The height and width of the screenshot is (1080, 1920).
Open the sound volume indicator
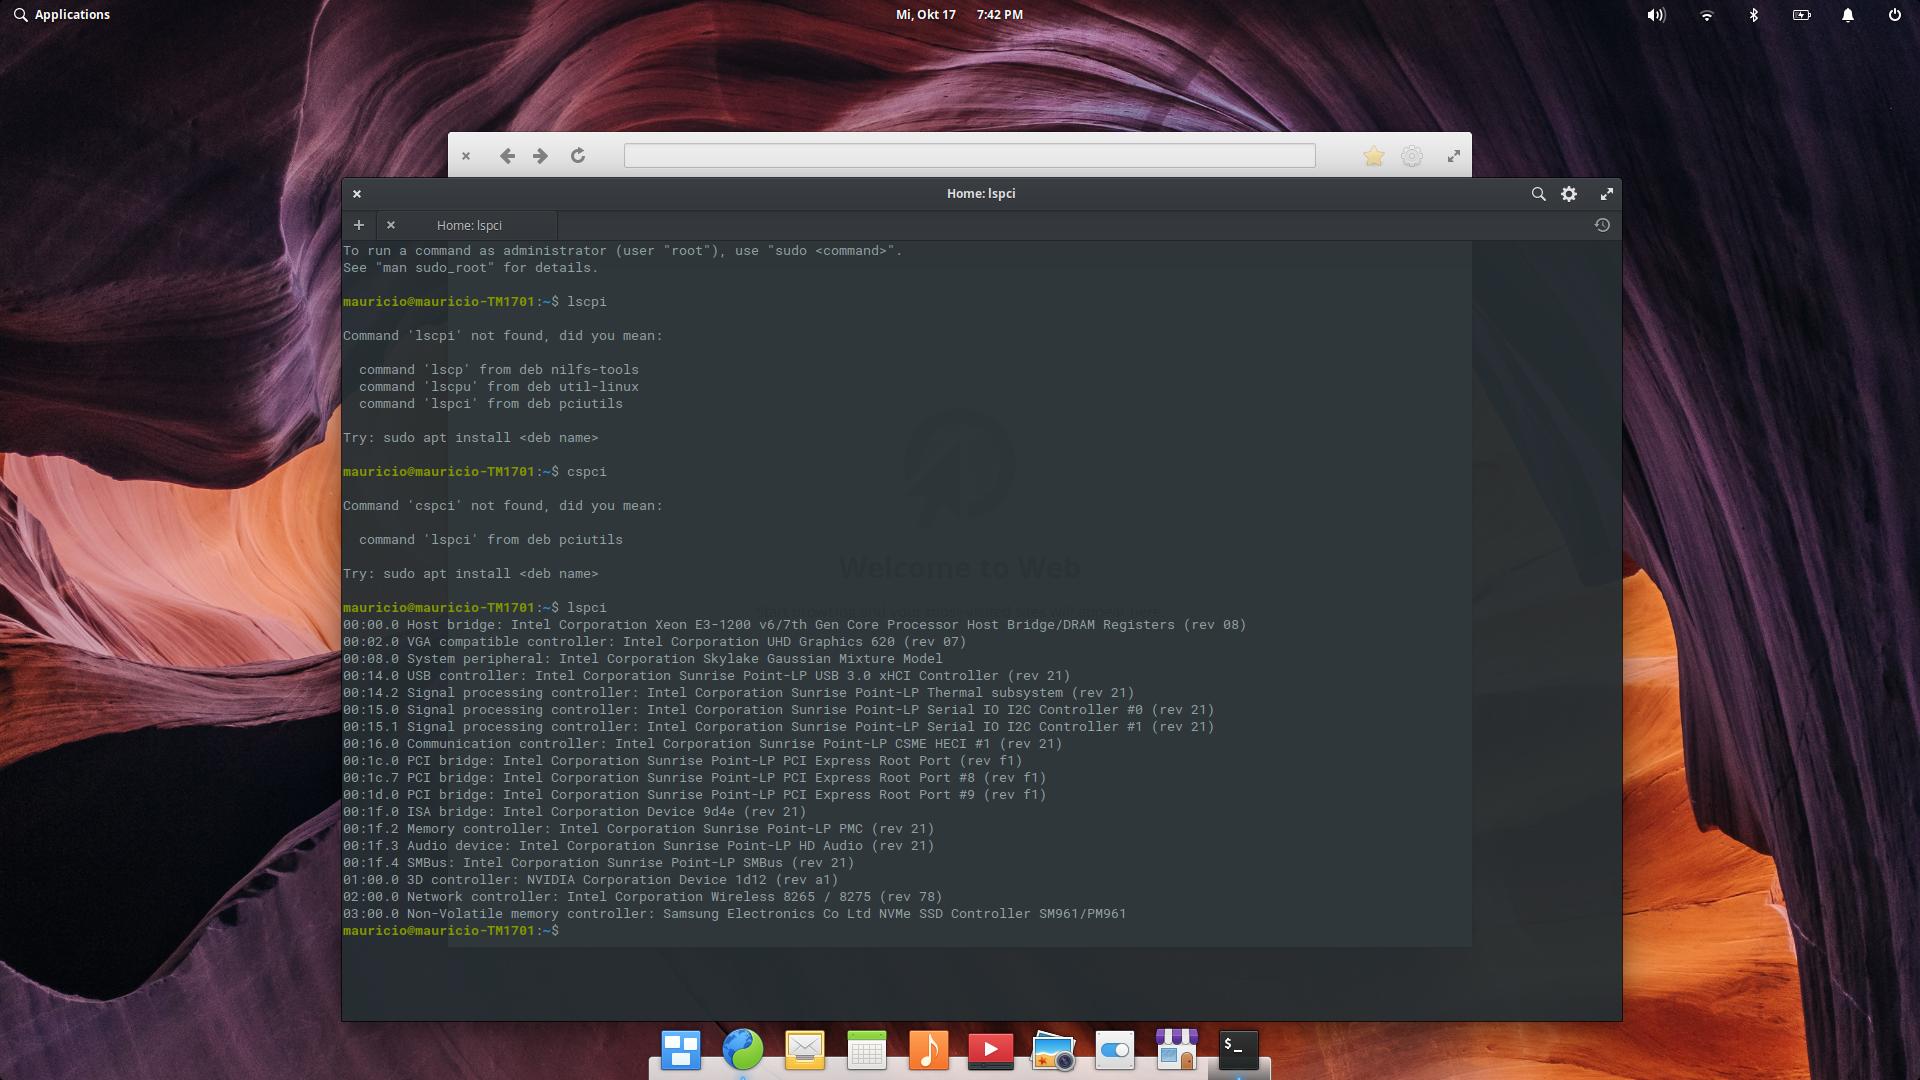(1657, 15)
